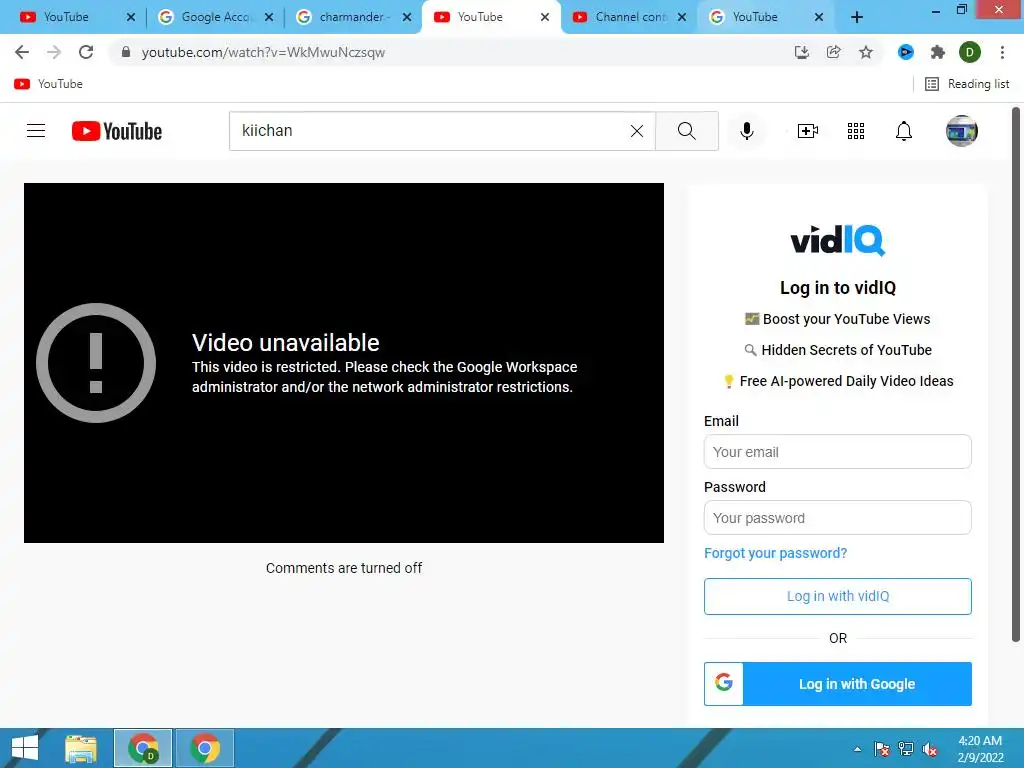Viewport: 1024px width, 768px height.
Task: Open the network tray icon
Action: (906, 749)
